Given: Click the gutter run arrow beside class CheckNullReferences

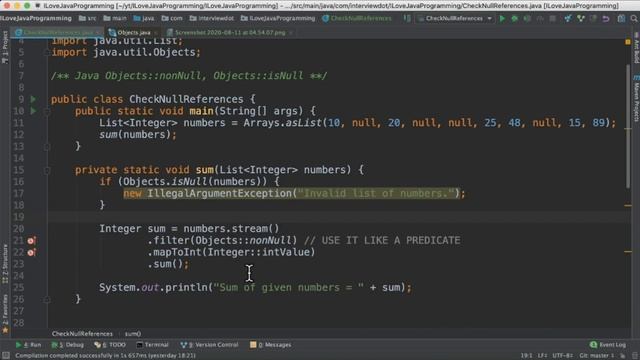Looking at the screenshot, I should click(33, 99).
